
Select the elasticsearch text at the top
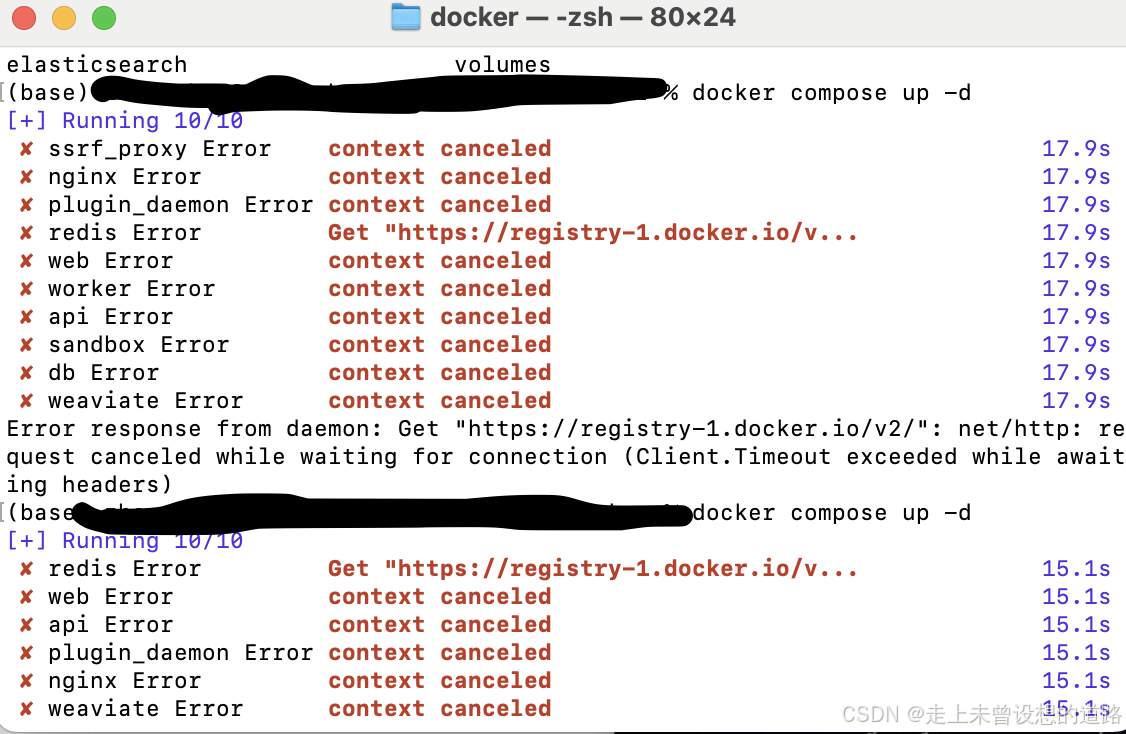tap(96, 64)
